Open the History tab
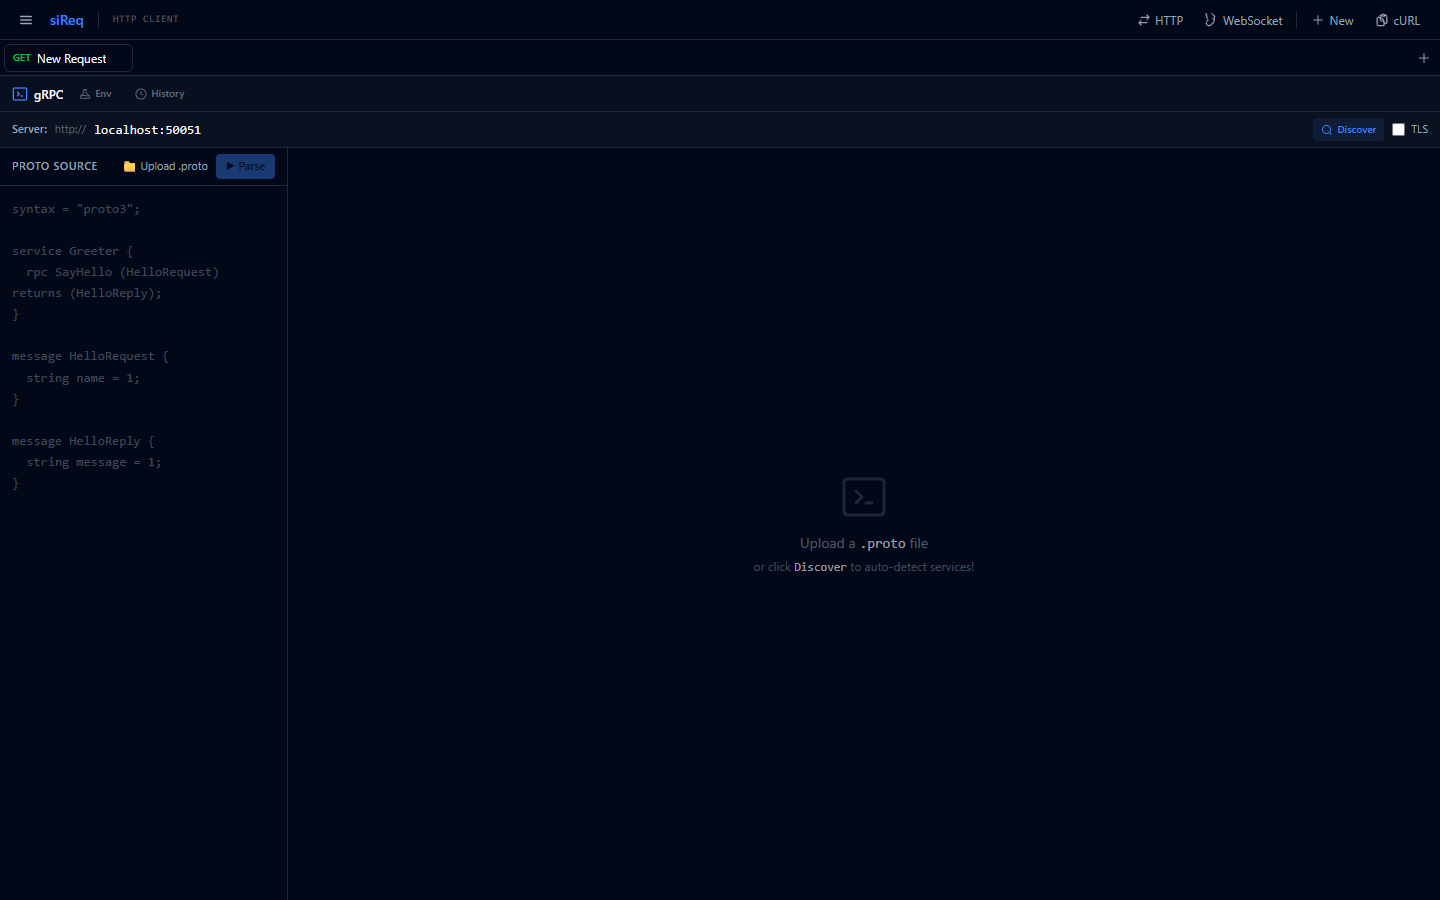 coord(160,94)
